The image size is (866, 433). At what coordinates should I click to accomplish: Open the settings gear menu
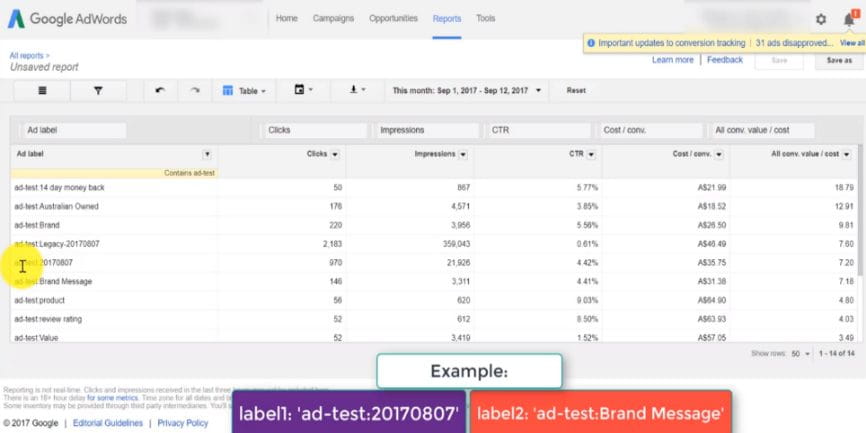tap(821, 19)
